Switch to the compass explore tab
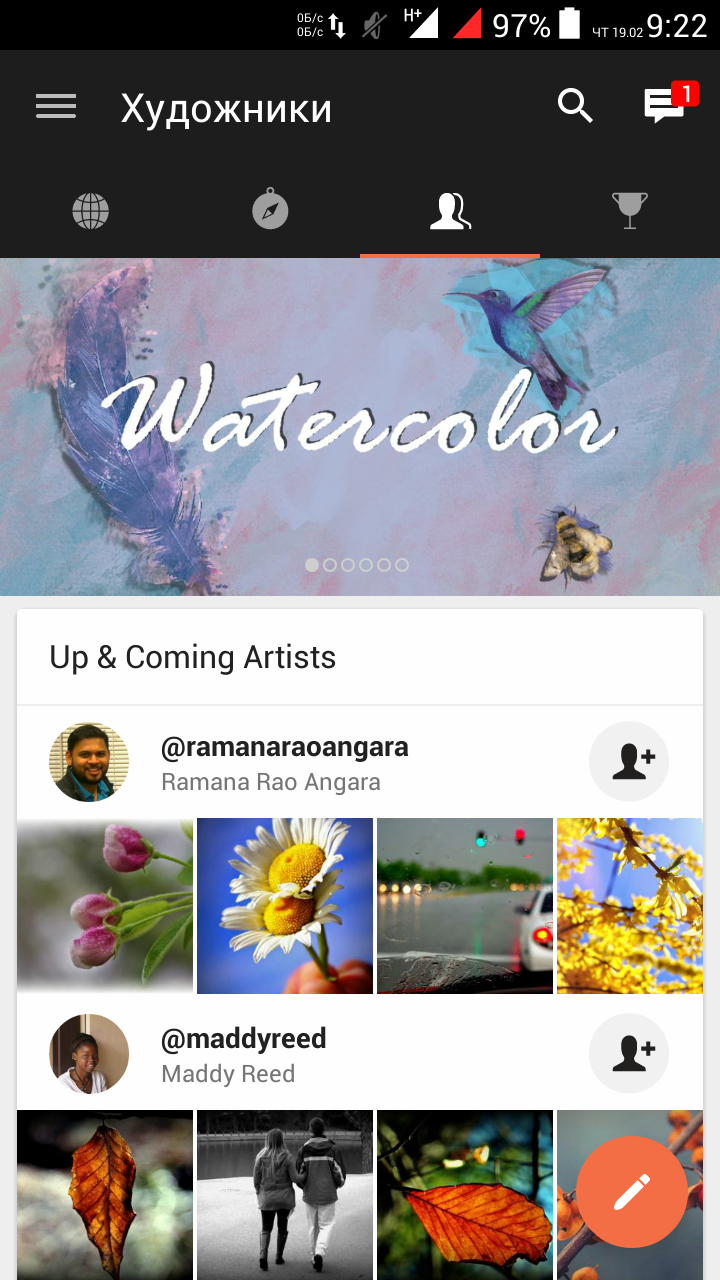The image size is (720, 1280). tap(270, 211)
